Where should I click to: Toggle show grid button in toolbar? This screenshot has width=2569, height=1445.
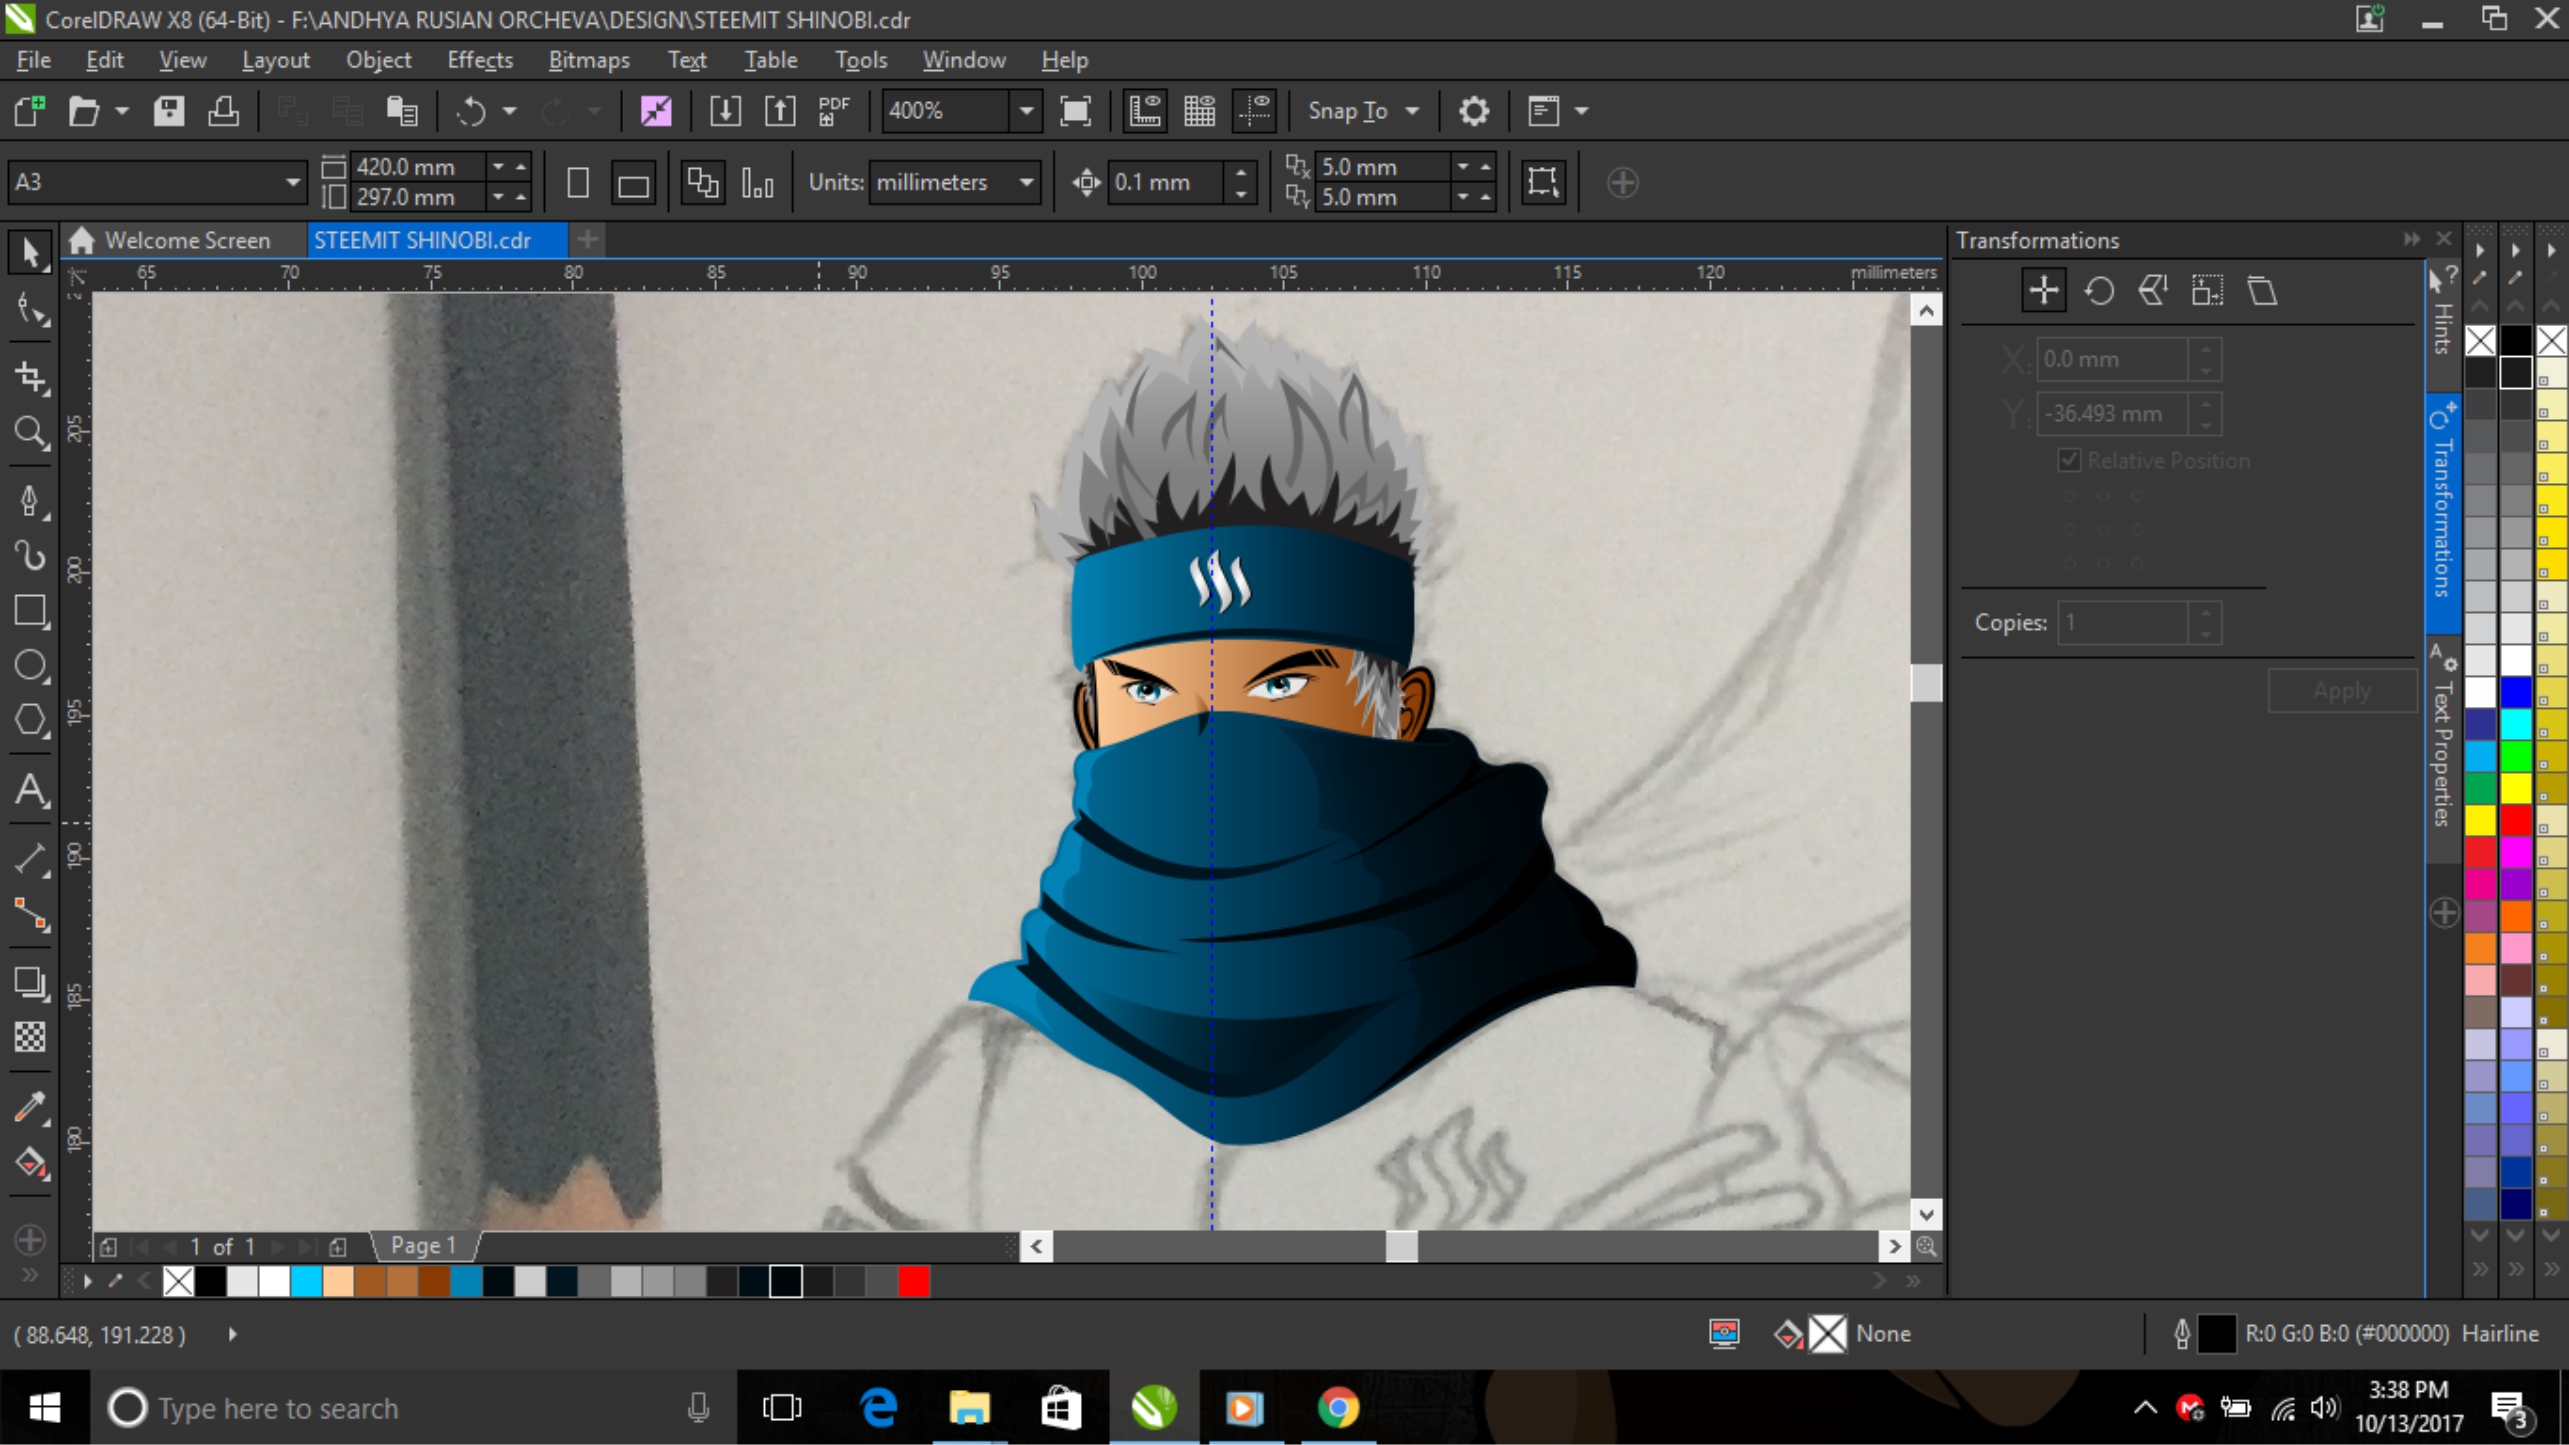pos(1199,111)
